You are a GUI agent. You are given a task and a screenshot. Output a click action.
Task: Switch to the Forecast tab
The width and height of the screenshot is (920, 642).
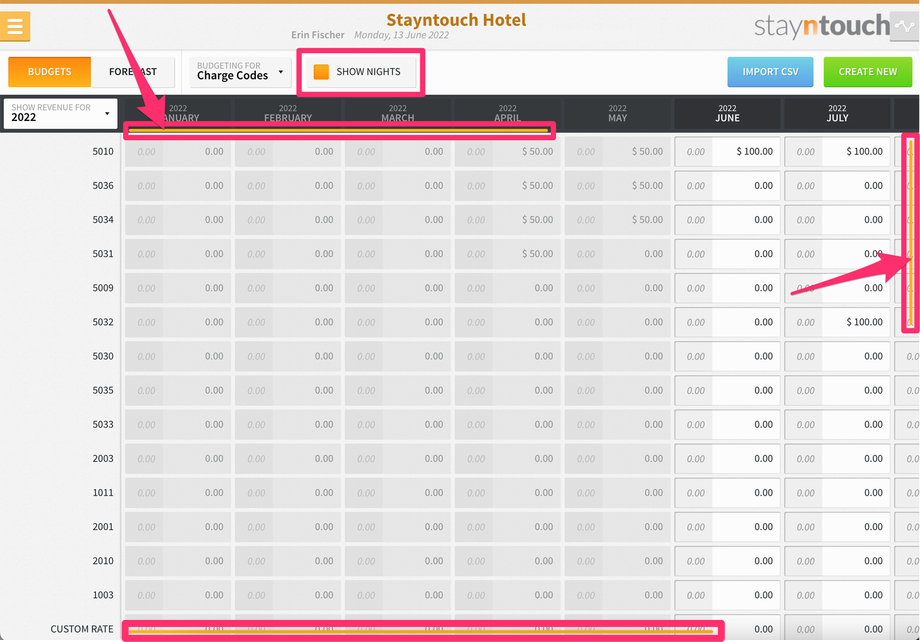tap(133, 72)
